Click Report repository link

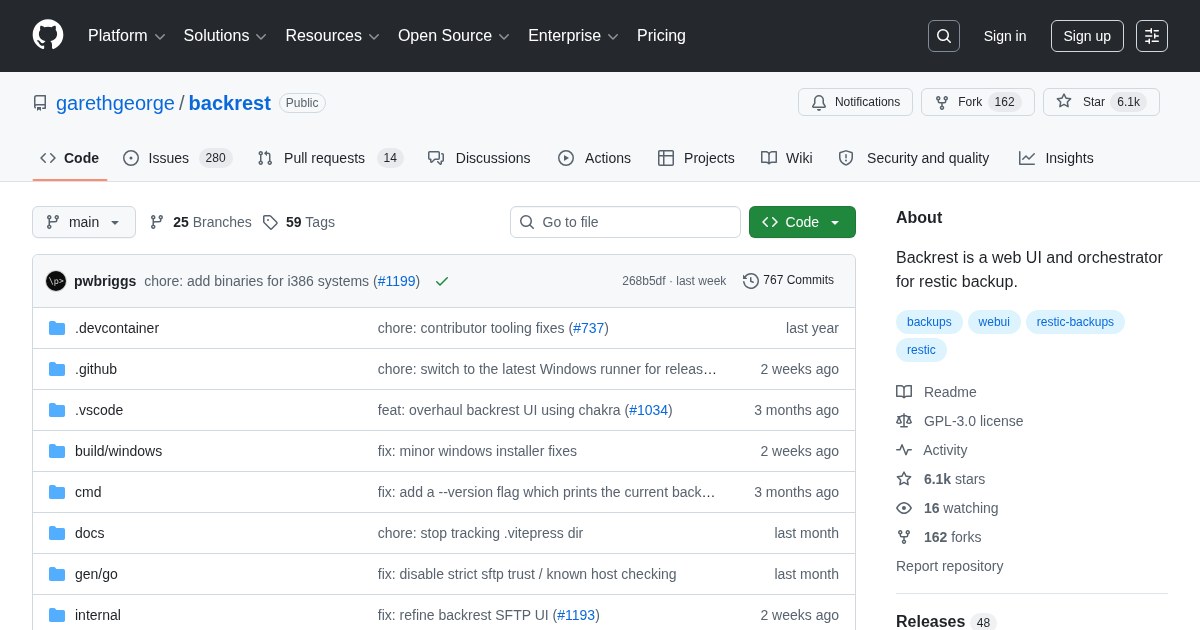949,566
